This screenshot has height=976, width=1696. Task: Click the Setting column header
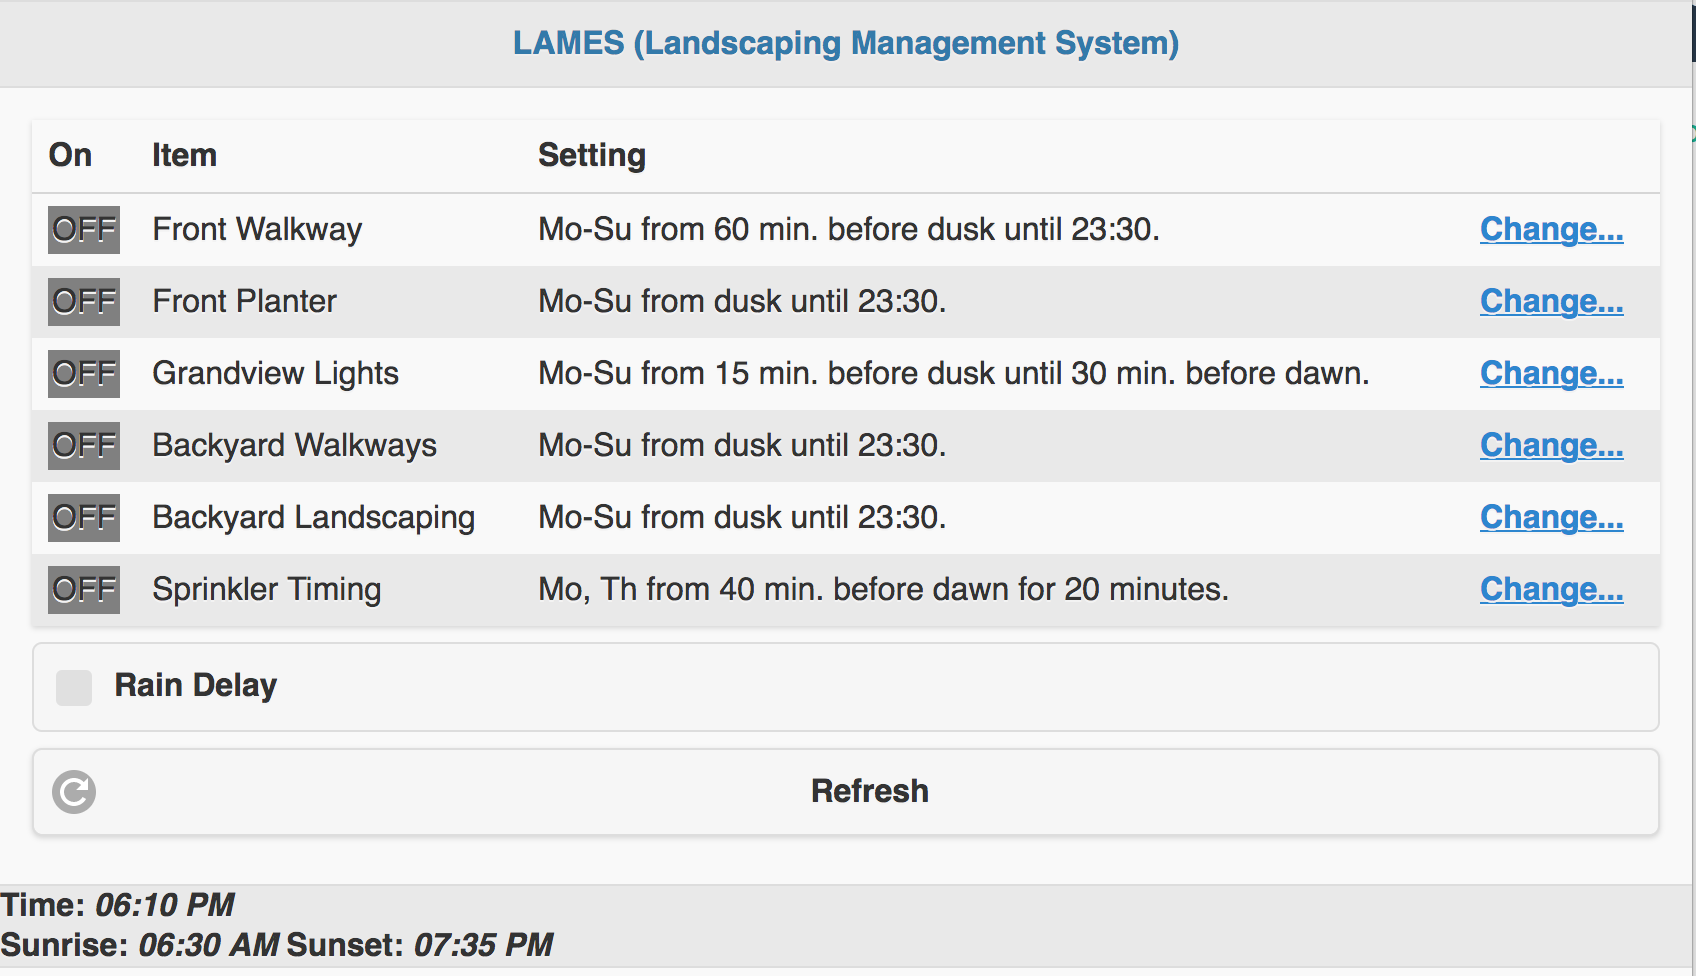pyautogui.click(x=592, y=155)
